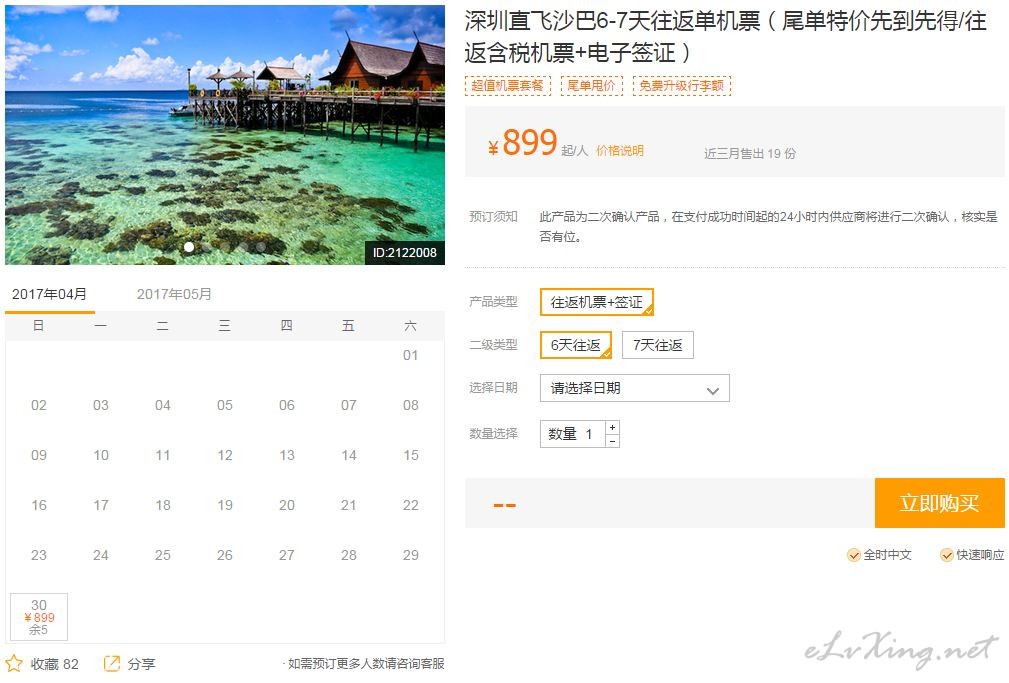Click calendar date 29
The image size is (1009, 683).
coord(411,555)
